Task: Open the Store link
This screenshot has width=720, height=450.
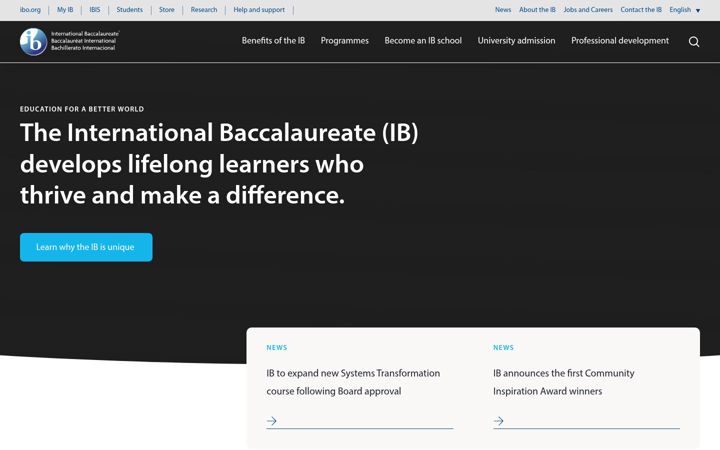Action: click(167, 10)
